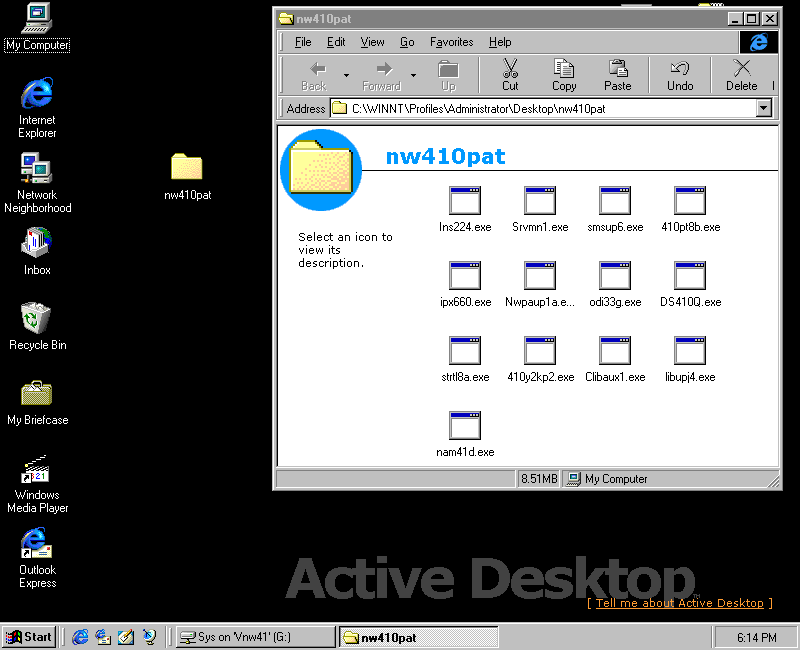Select the Nwpaup1a.exe file
Screen dimensions: 800x650
[540, 284]
